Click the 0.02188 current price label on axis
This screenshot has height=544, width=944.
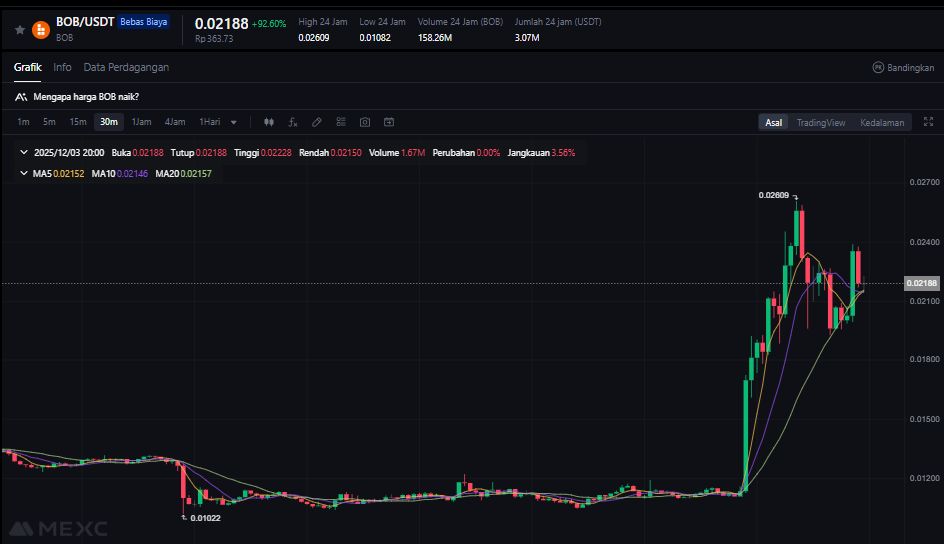922,283
